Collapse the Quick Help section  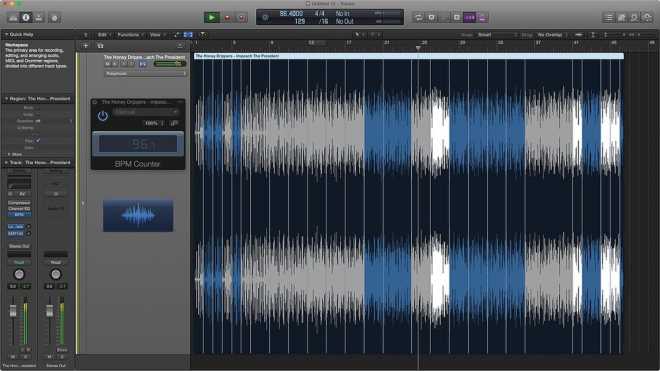coord(6,35)
